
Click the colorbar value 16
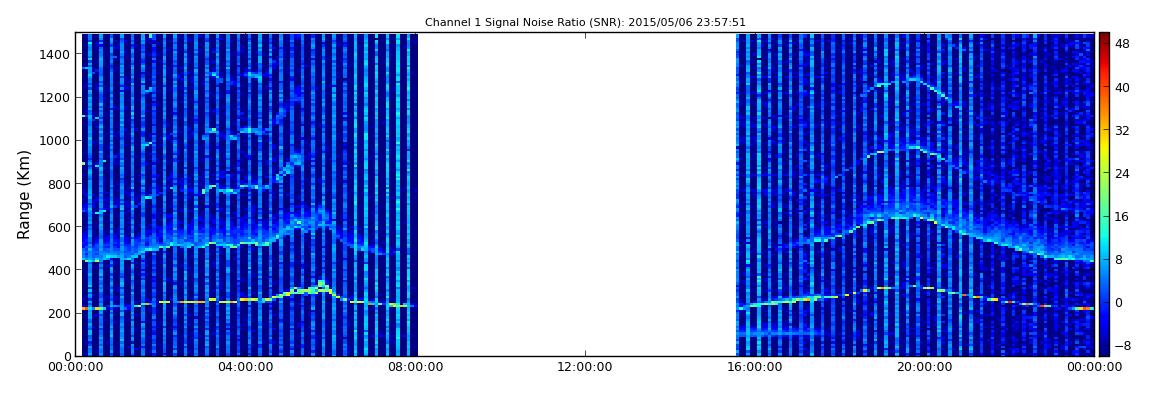pos(1122,217)
